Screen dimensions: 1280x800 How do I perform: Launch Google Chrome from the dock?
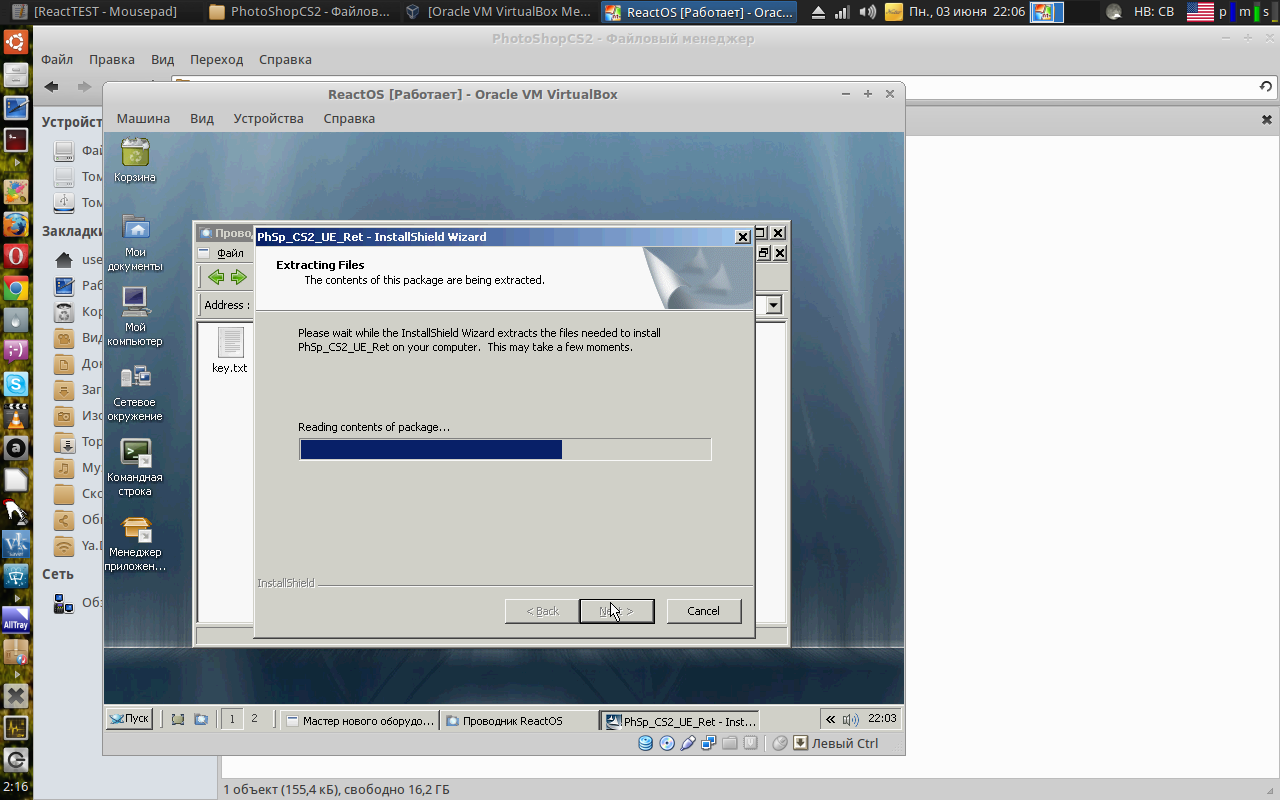(15, 288)
